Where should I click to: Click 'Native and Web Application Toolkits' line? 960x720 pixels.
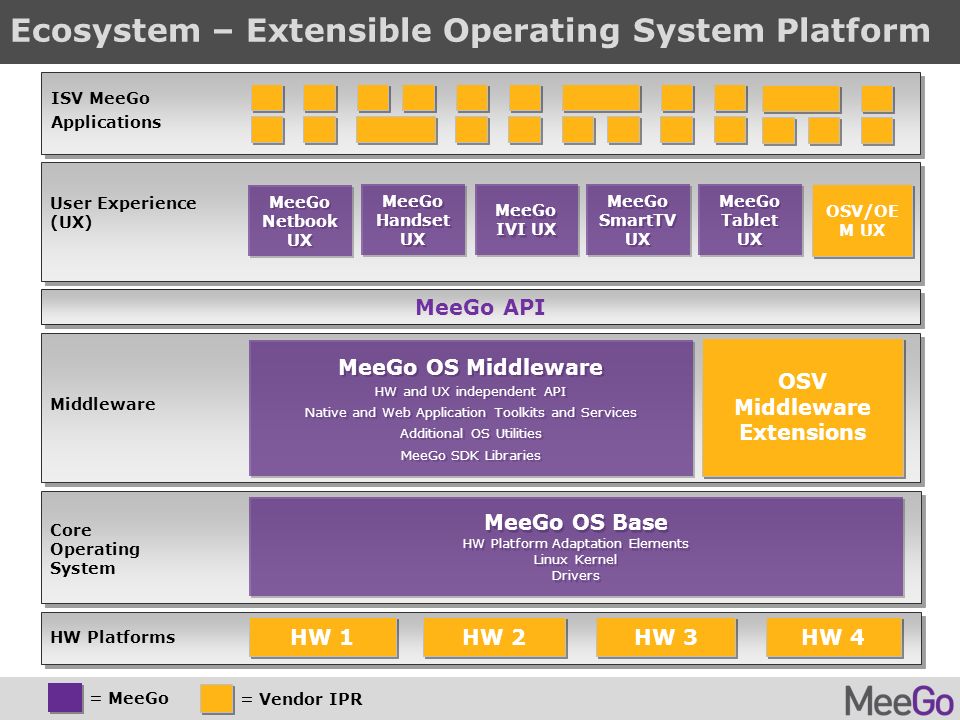(470, 413)
